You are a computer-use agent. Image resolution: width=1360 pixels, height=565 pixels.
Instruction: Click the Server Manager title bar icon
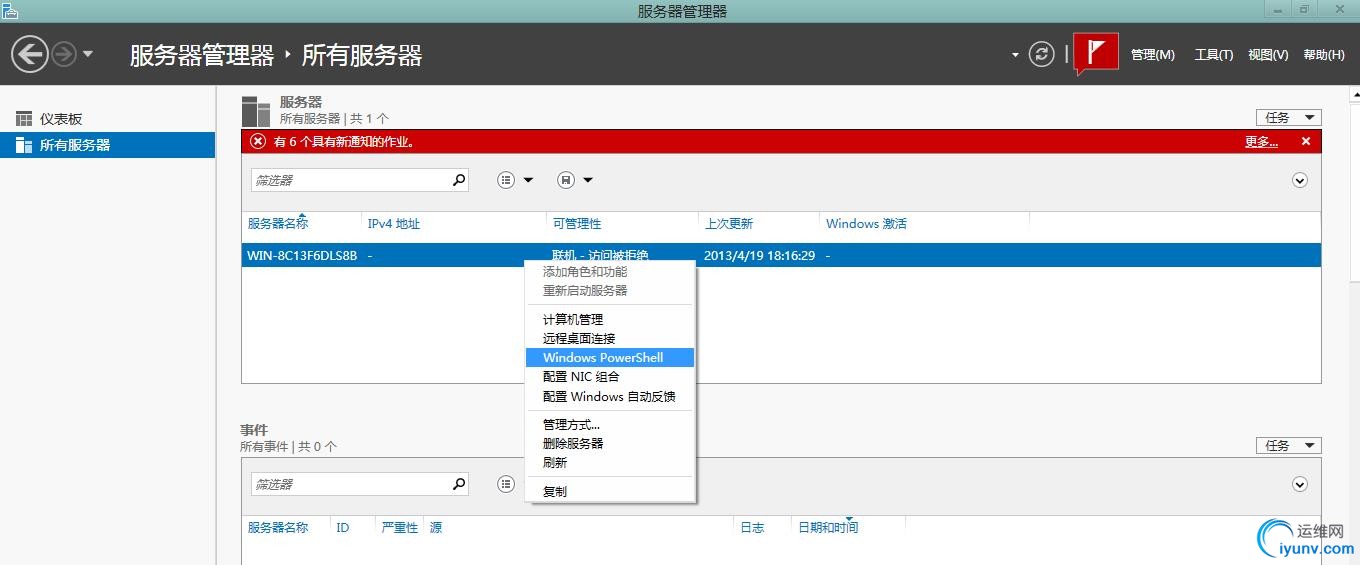click(x=10, y=10)
